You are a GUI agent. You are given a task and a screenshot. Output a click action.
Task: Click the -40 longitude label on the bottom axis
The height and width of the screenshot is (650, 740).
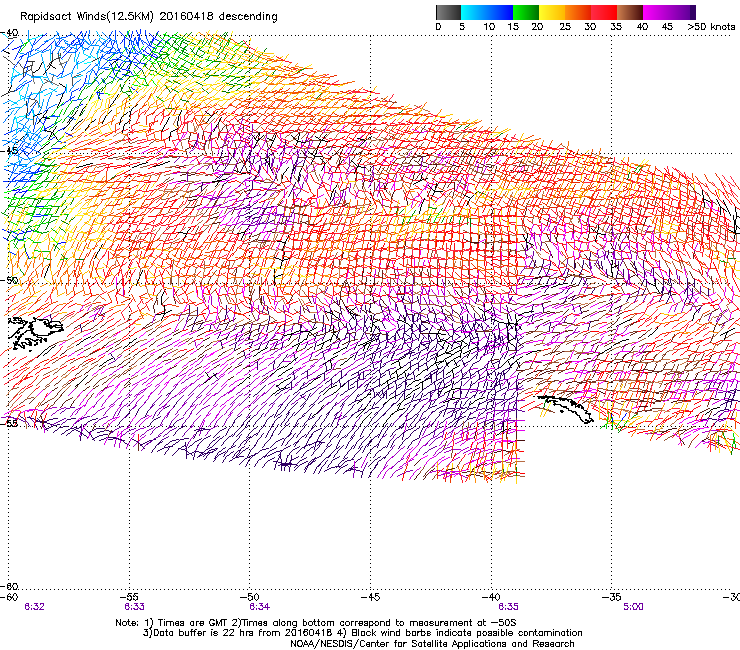click(x=491, y=597)
